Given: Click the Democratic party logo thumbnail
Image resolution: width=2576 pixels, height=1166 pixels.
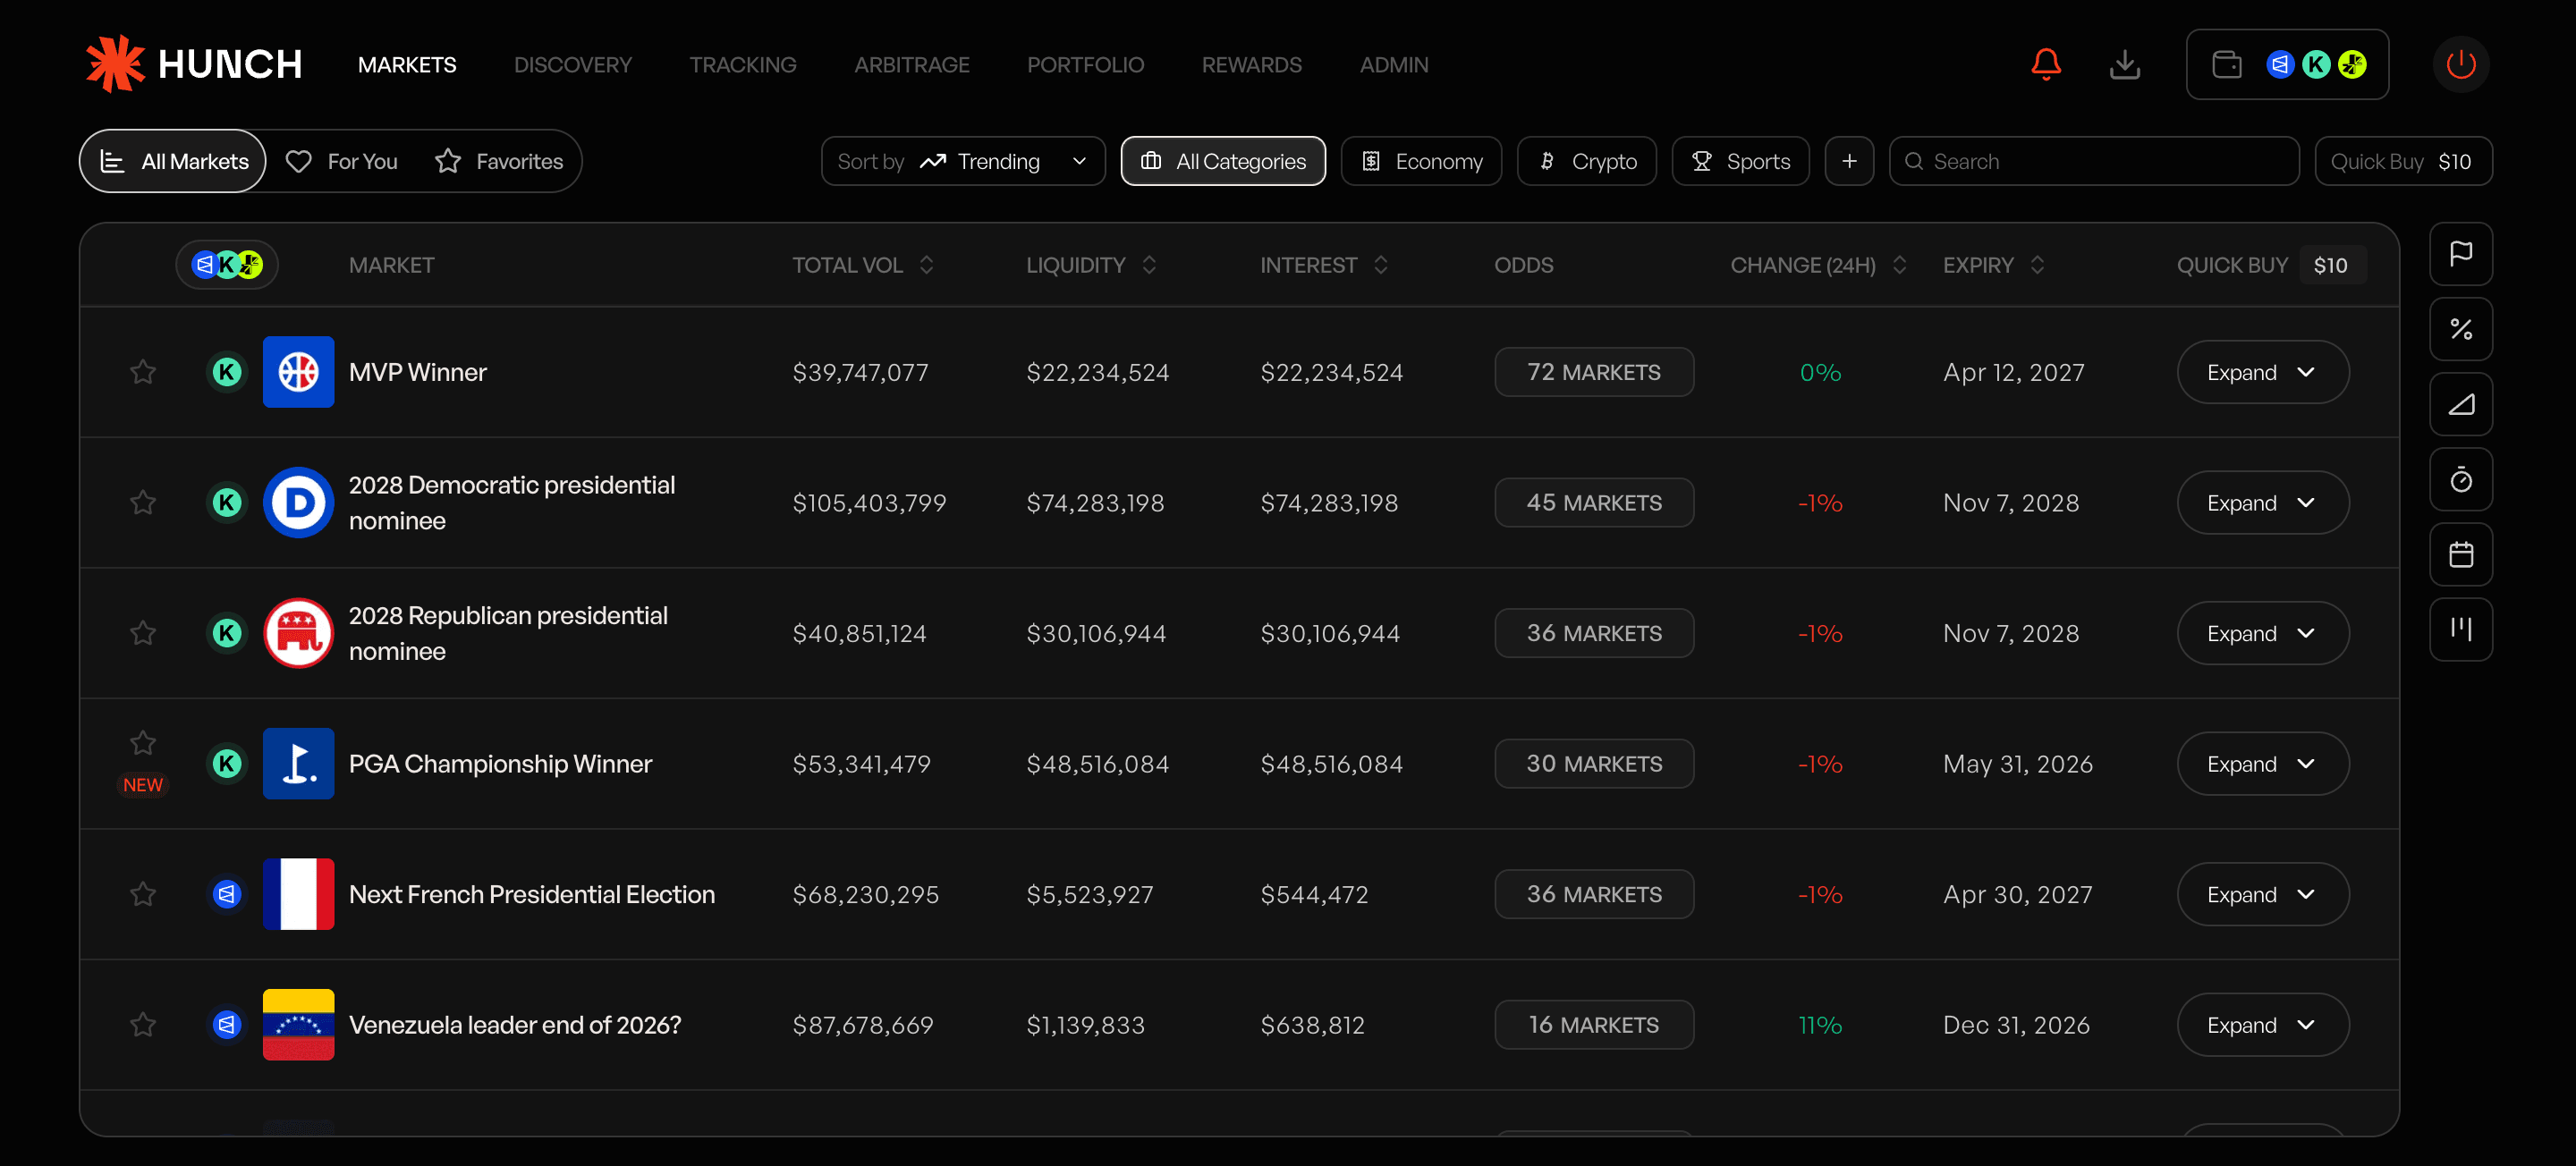Looking at the screenshot, I should [x=298, y=502].
